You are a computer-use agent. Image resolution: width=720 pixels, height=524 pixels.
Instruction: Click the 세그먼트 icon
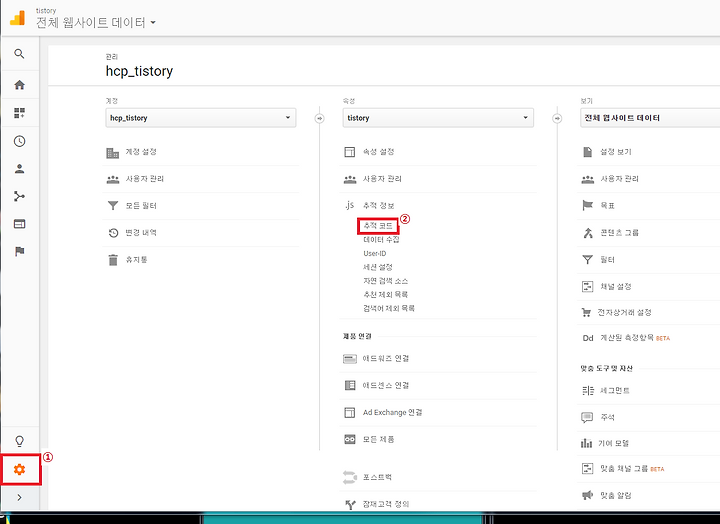[588, 391]
